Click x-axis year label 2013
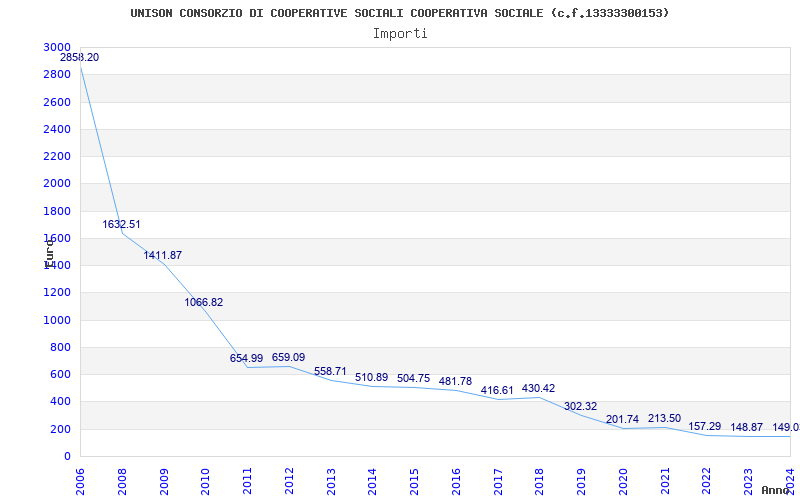This screenshot has width=800, height=500. tap(331, 482)
